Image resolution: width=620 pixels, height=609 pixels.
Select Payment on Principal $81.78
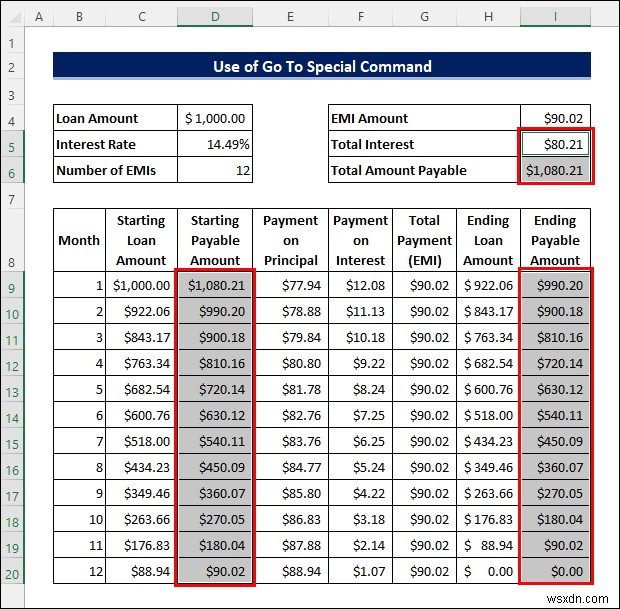tap(290, 389)
